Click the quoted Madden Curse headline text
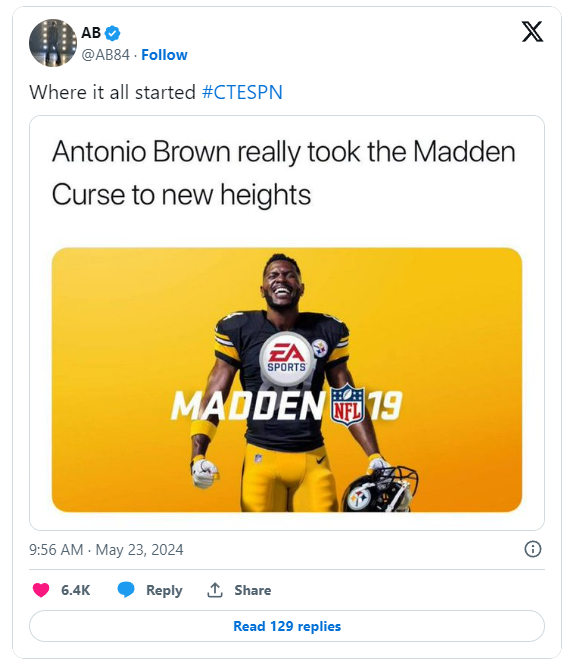570x670 pixels. 283,173
